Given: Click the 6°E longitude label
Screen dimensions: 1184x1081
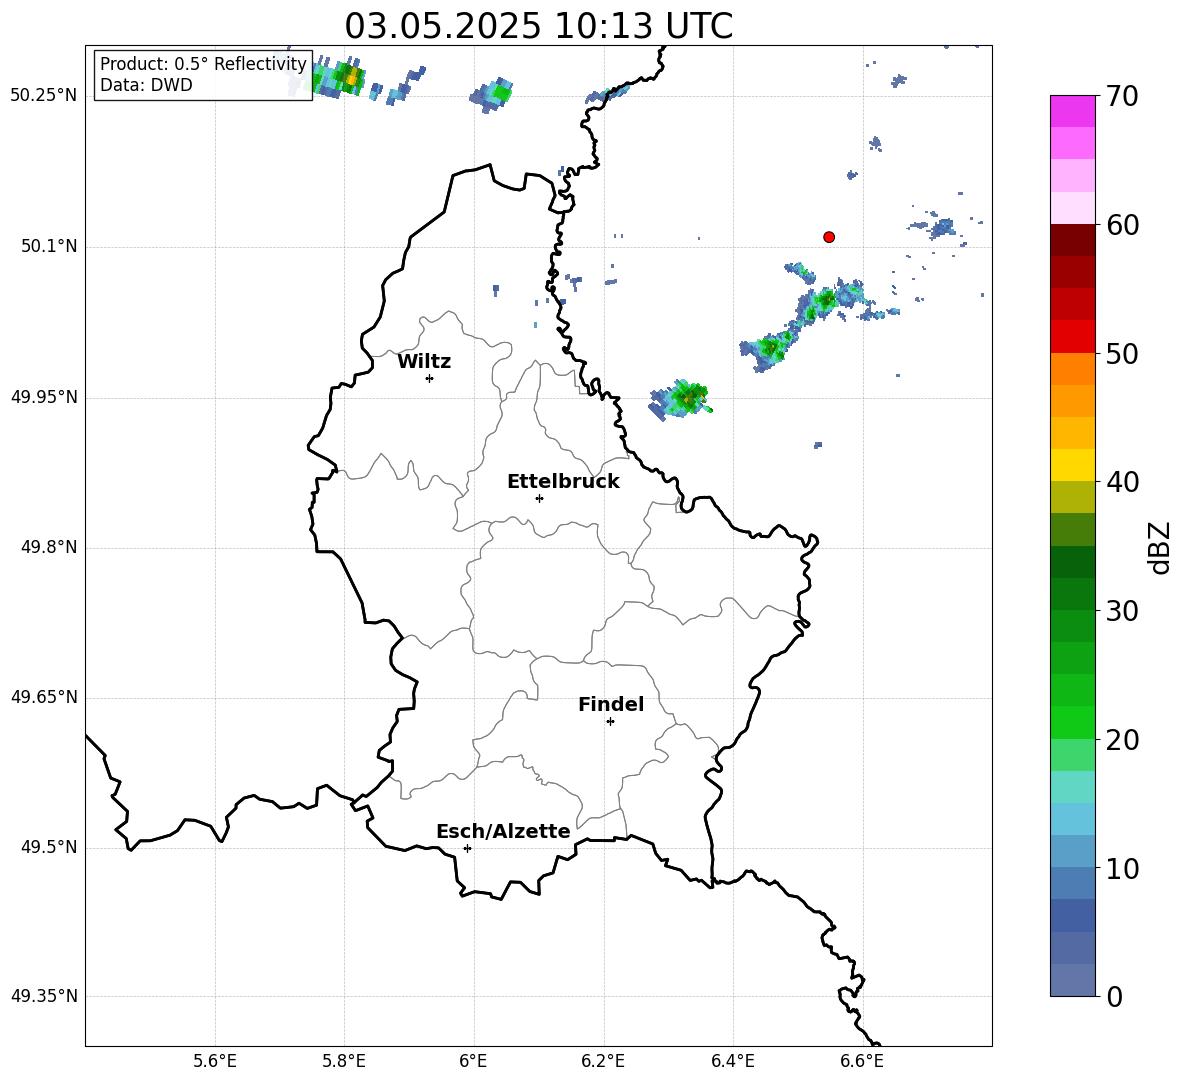Looking at the screenshot, I should 473,1061.
